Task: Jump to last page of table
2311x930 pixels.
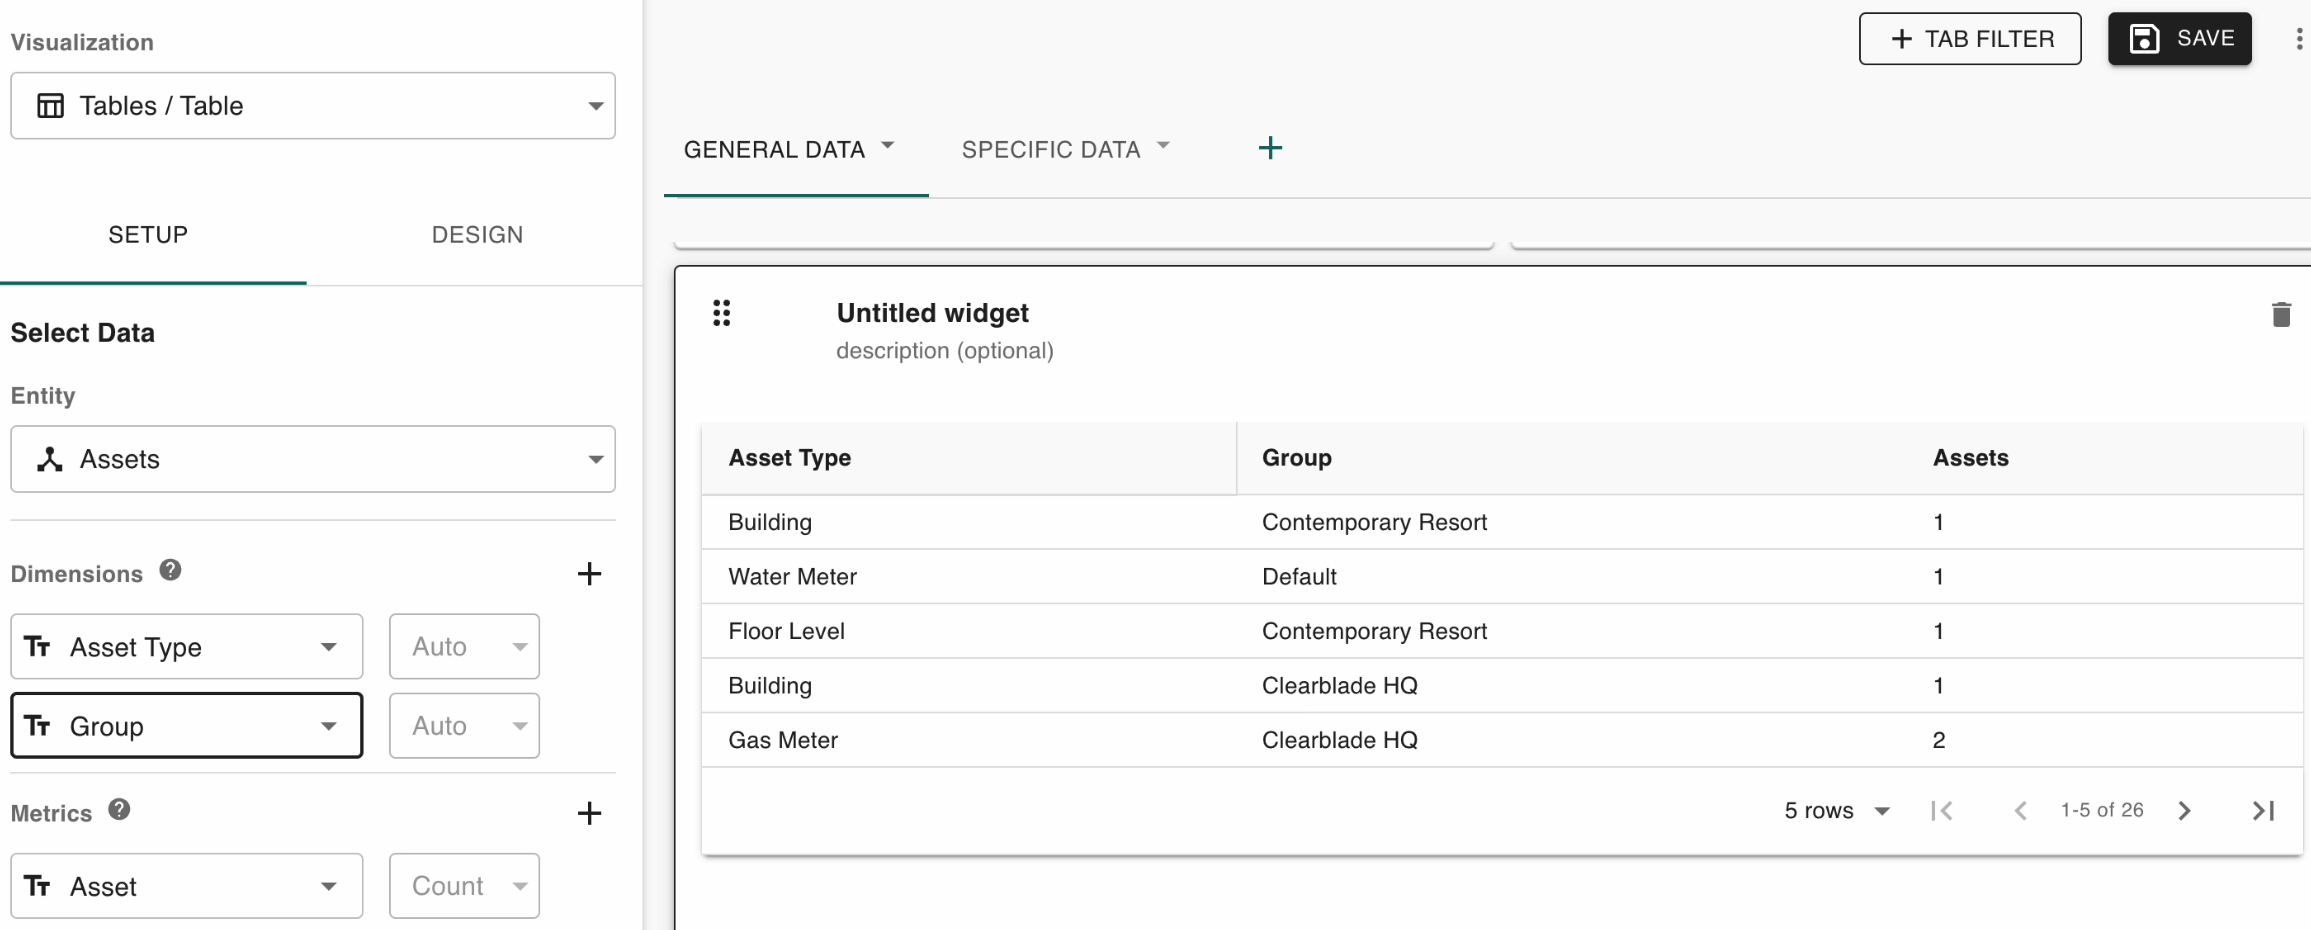Action: (2263, 811)
